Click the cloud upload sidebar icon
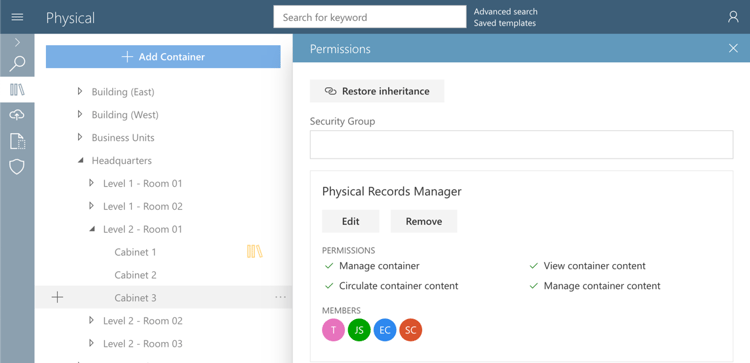The image size is (750, 363). tap(17, 115)
